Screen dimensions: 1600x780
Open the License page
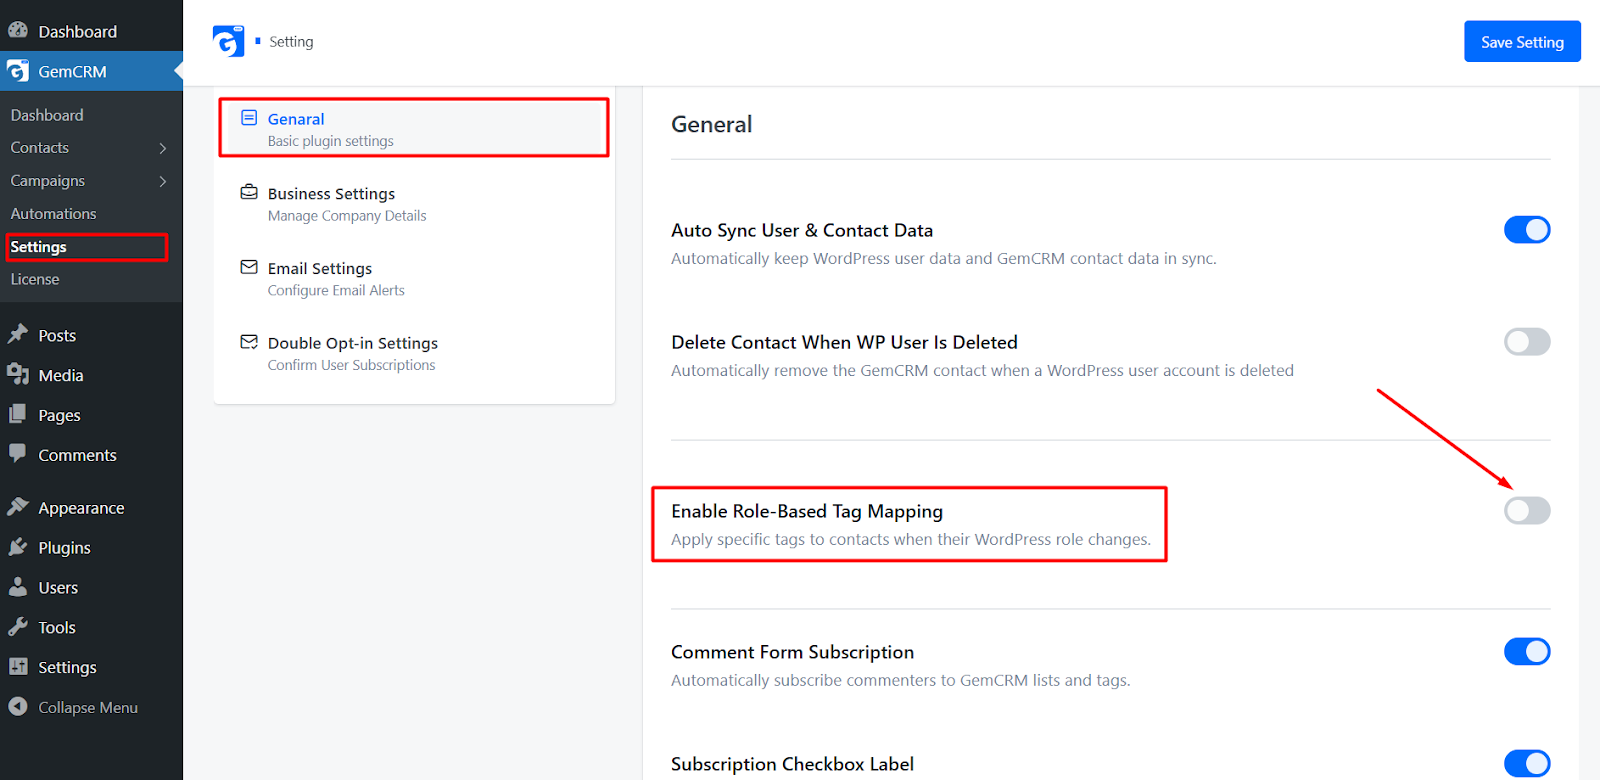pos(35,279)
